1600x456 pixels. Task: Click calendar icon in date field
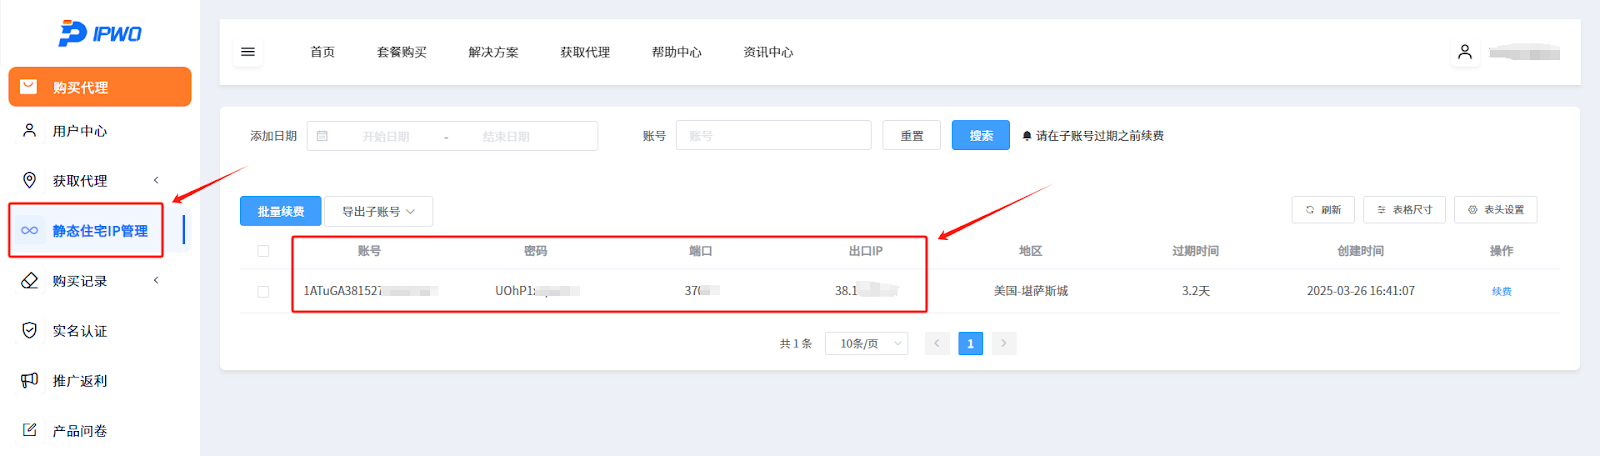click(322, 136)
